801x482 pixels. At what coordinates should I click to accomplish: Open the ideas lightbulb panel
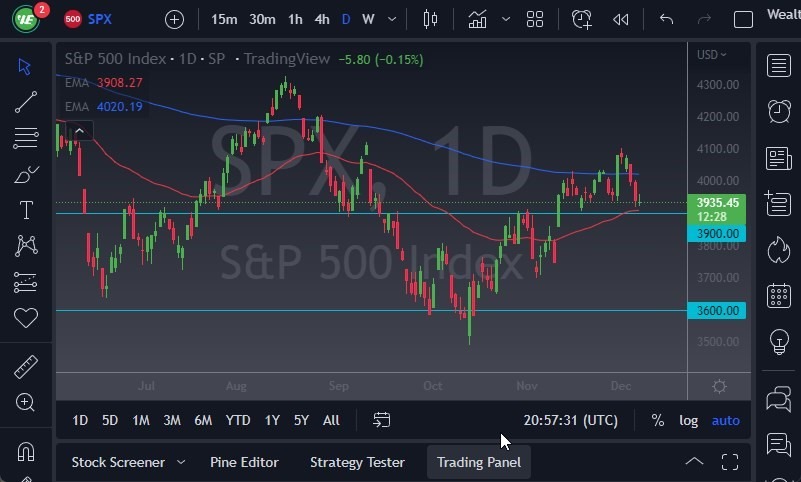coord(779,341)
